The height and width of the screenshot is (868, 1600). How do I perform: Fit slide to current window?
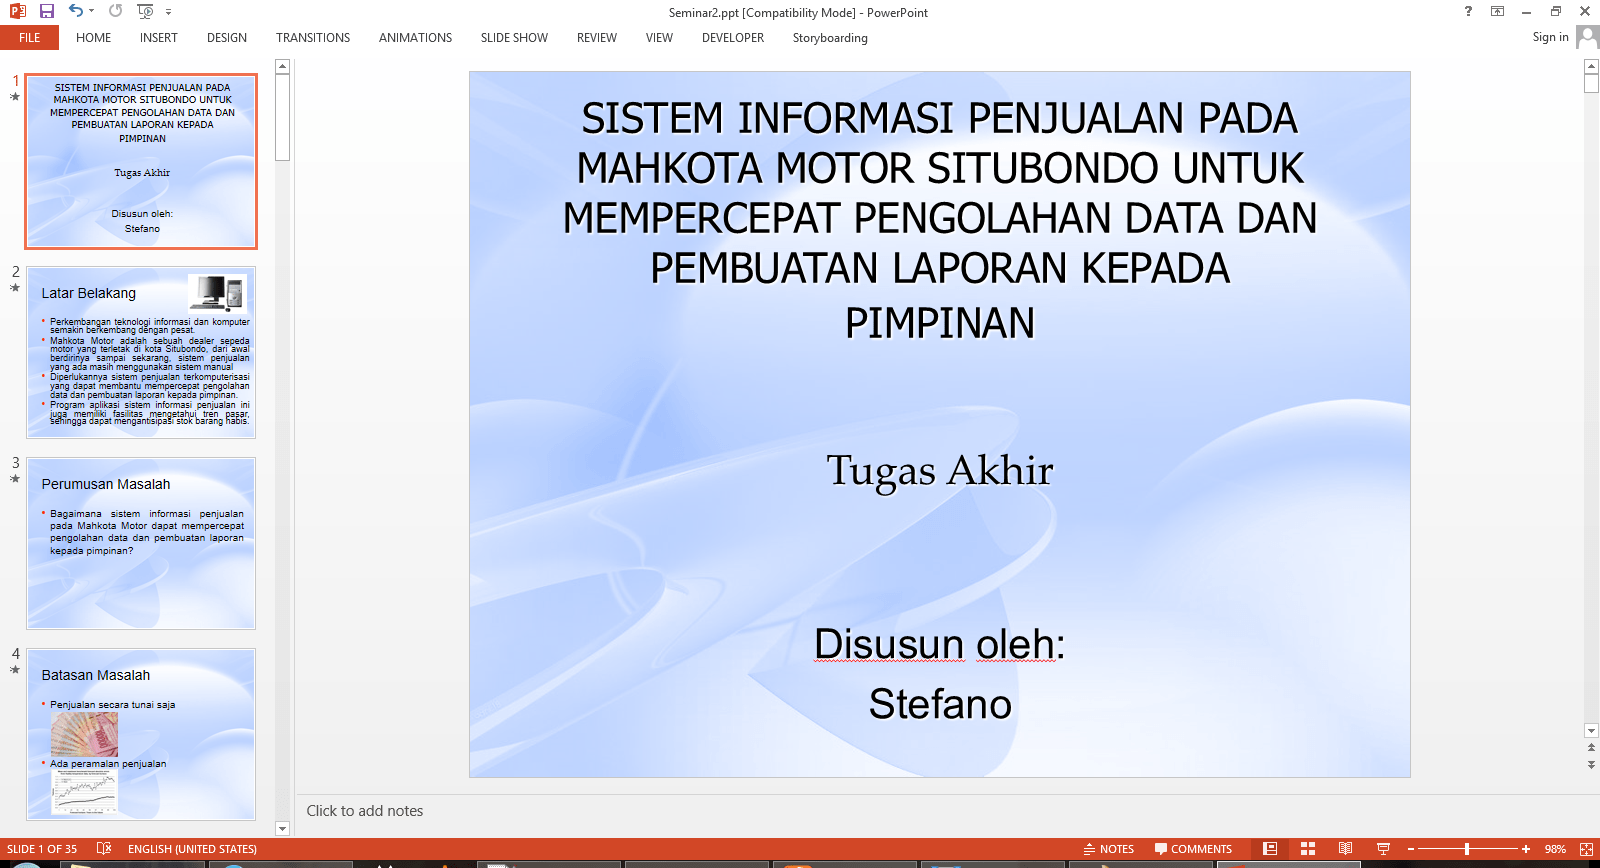1586,849
